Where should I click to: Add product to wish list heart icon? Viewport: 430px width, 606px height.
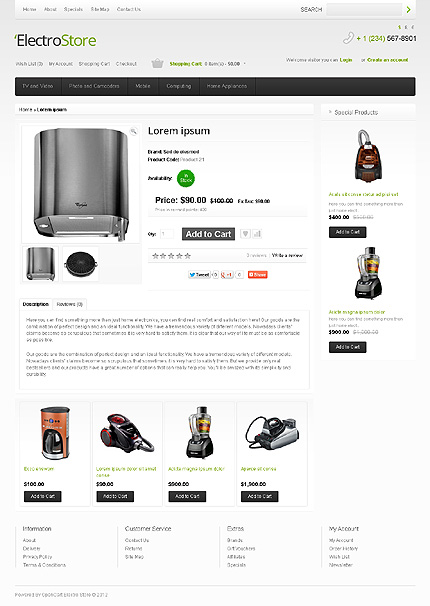coord(245,234)
